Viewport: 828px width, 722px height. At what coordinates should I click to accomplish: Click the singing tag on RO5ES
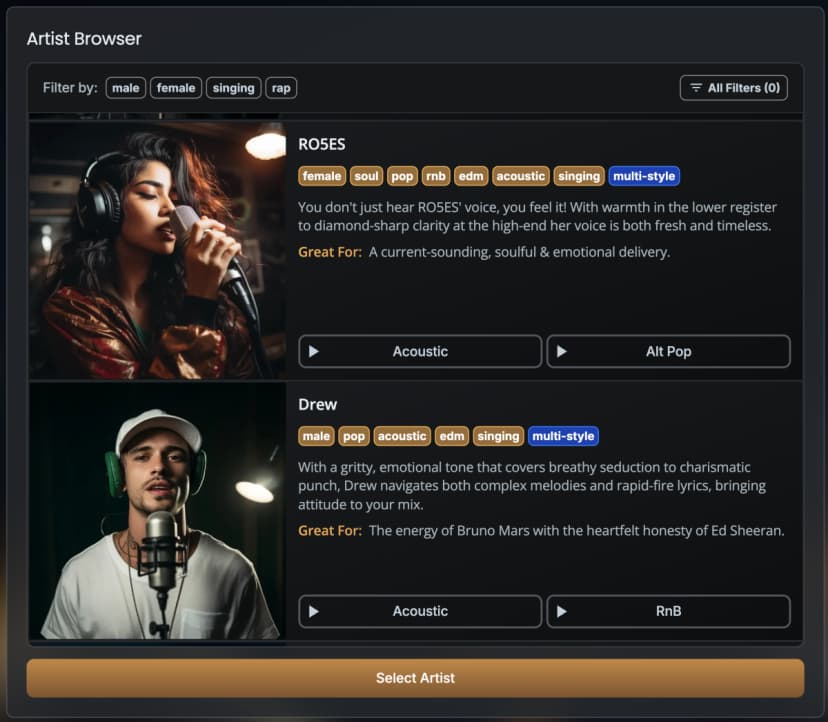coord(579,176)
